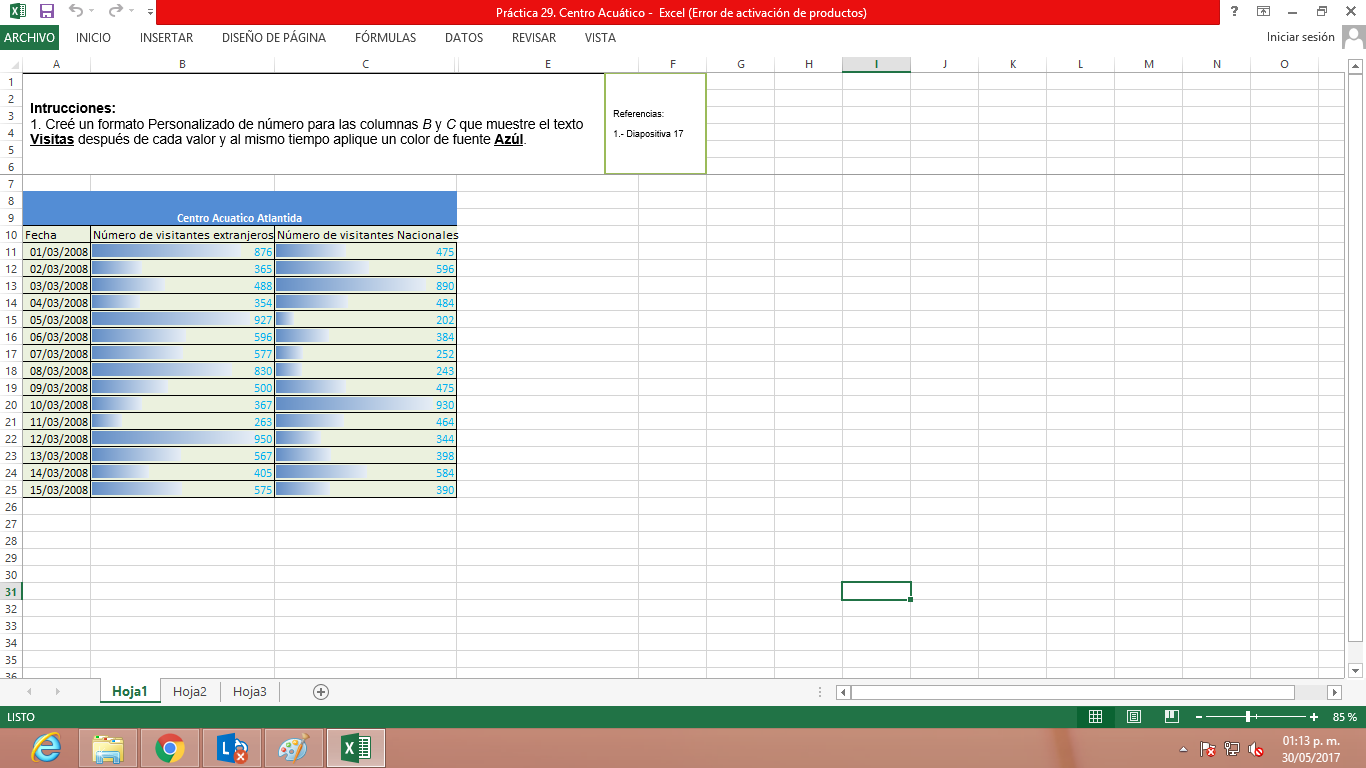
Task: Click the Hoja1 sheet tab
Action: coord(130,691)
